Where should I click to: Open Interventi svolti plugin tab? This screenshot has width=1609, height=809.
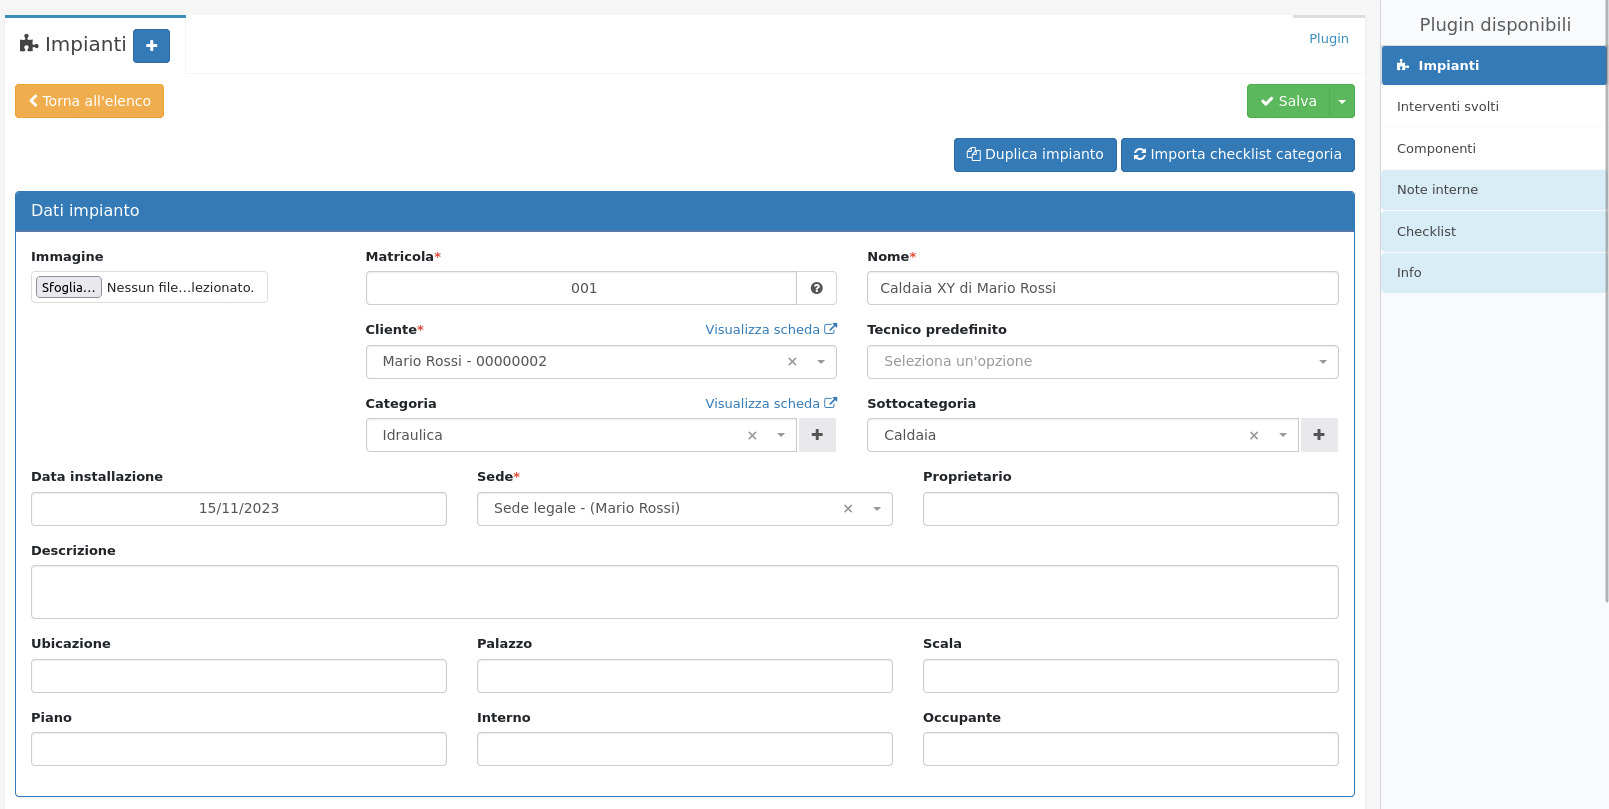pos(1447,107)
